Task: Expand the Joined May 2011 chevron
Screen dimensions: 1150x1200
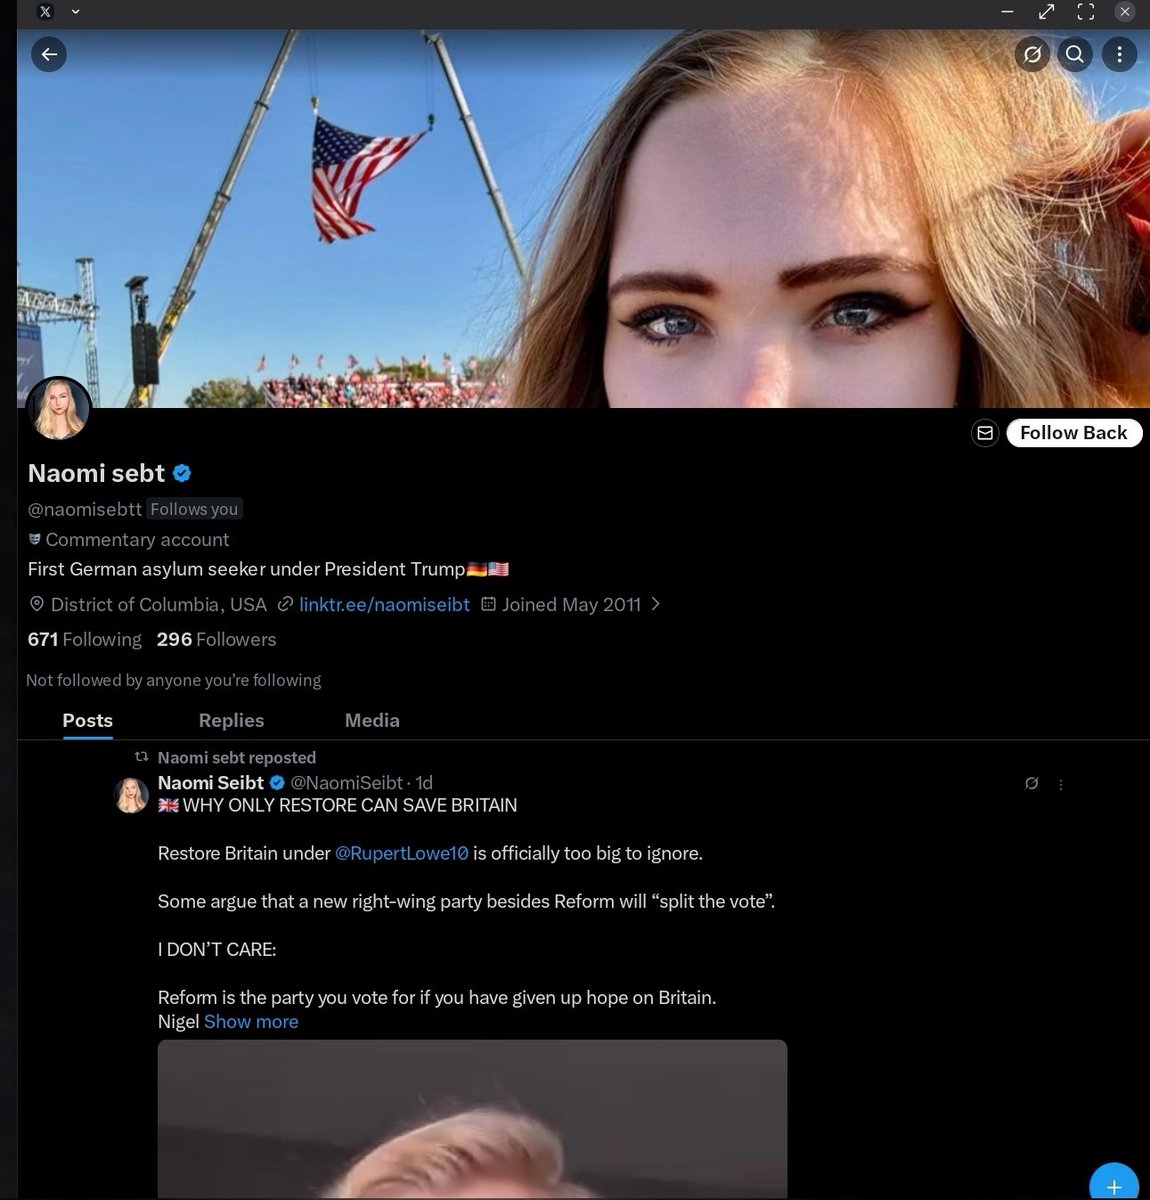Action: point(656,604)
